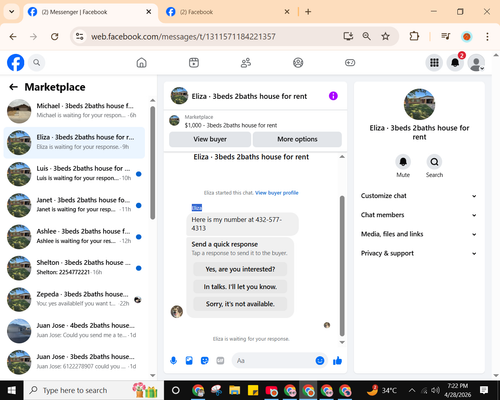Attach a file with the photo icon
Image resolution: width=500 pixels, height=400 pixels.
point(189,360)
